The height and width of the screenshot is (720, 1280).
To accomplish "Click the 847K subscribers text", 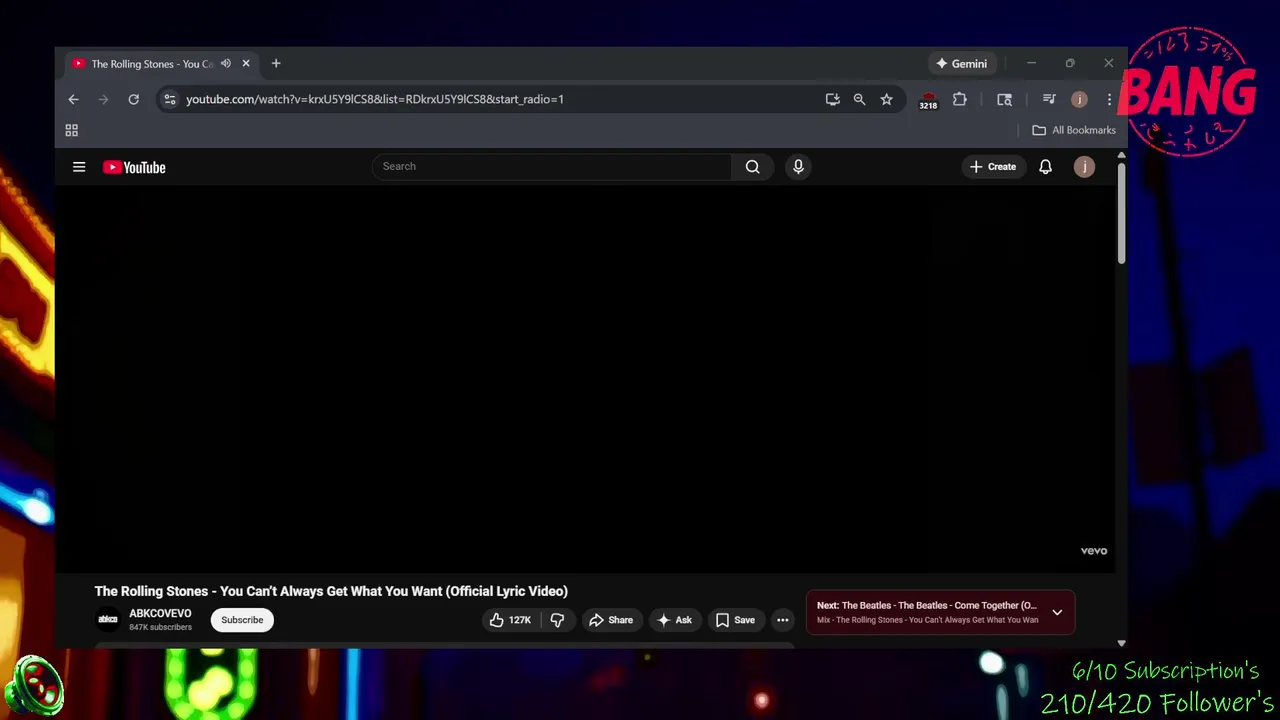I will (x=160, y=627).
